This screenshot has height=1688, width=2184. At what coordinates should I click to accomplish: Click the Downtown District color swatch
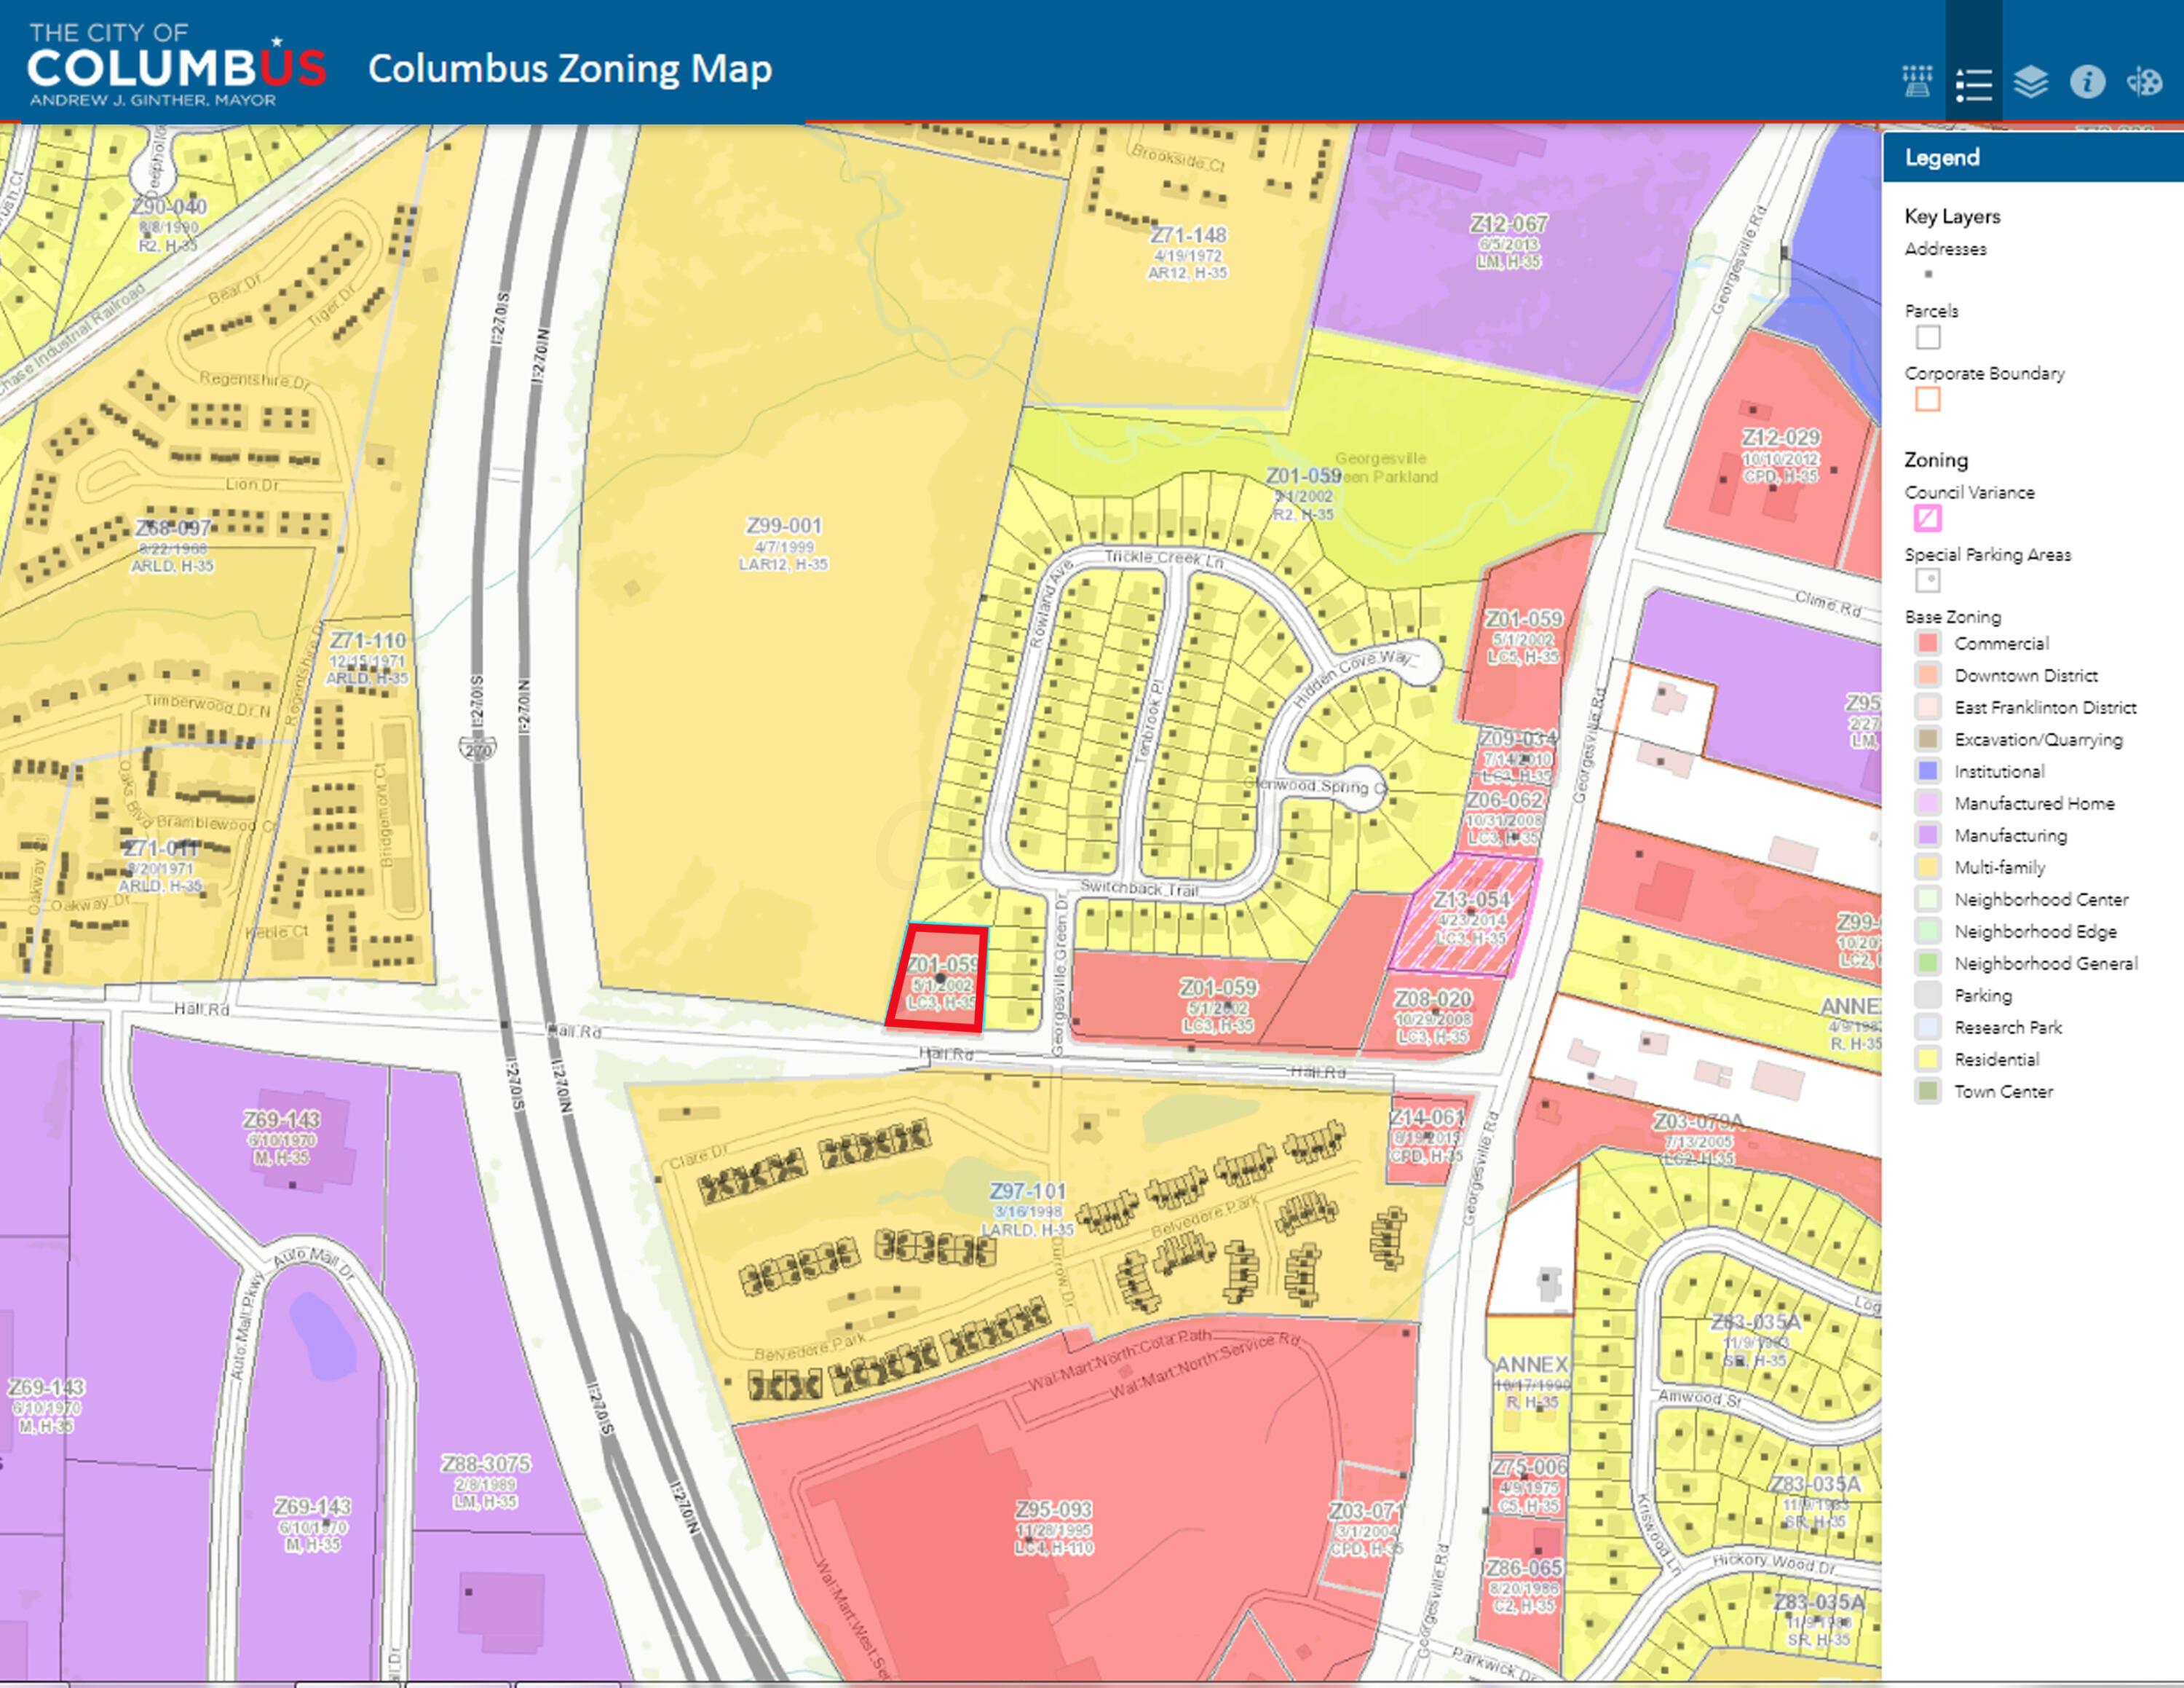pos(1928,675)
